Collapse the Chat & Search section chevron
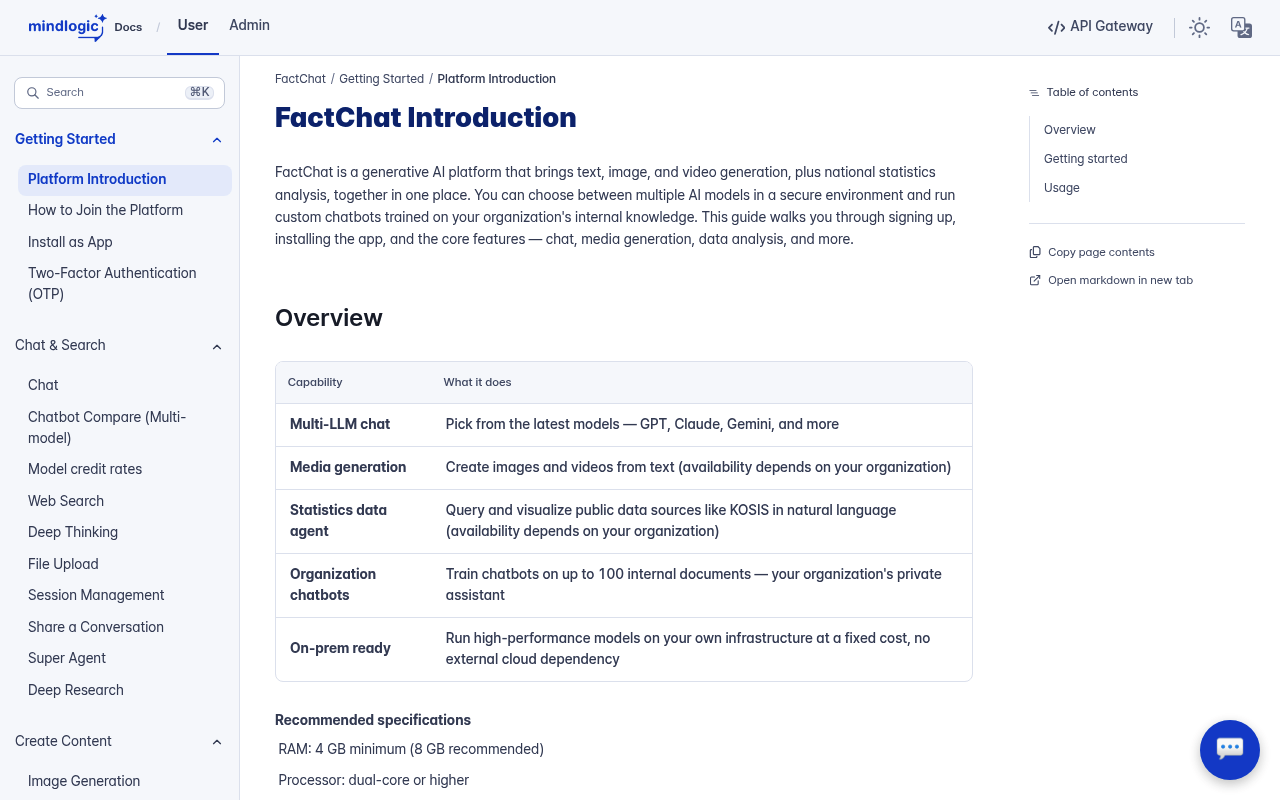The image size is (1280, 800). (x=217, y=346)
